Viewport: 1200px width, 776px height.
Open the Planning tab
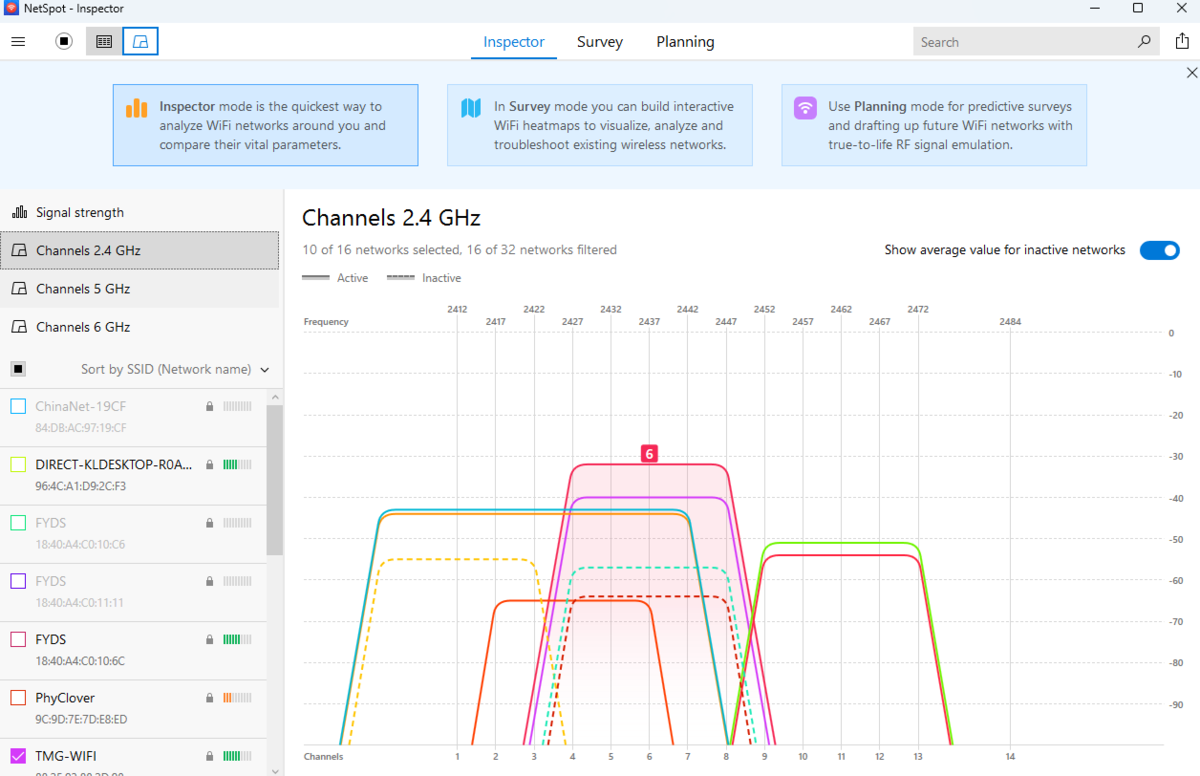click(x=685, y=42)
